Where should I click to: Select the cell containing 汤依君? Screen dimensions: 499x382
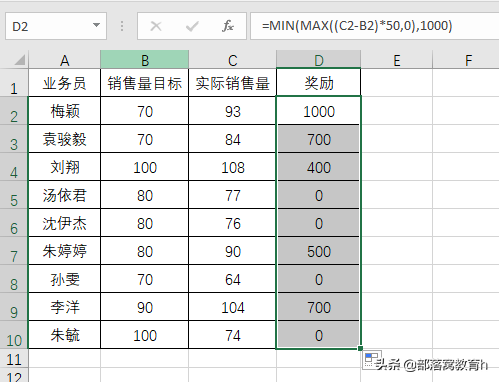click(64, 195)
